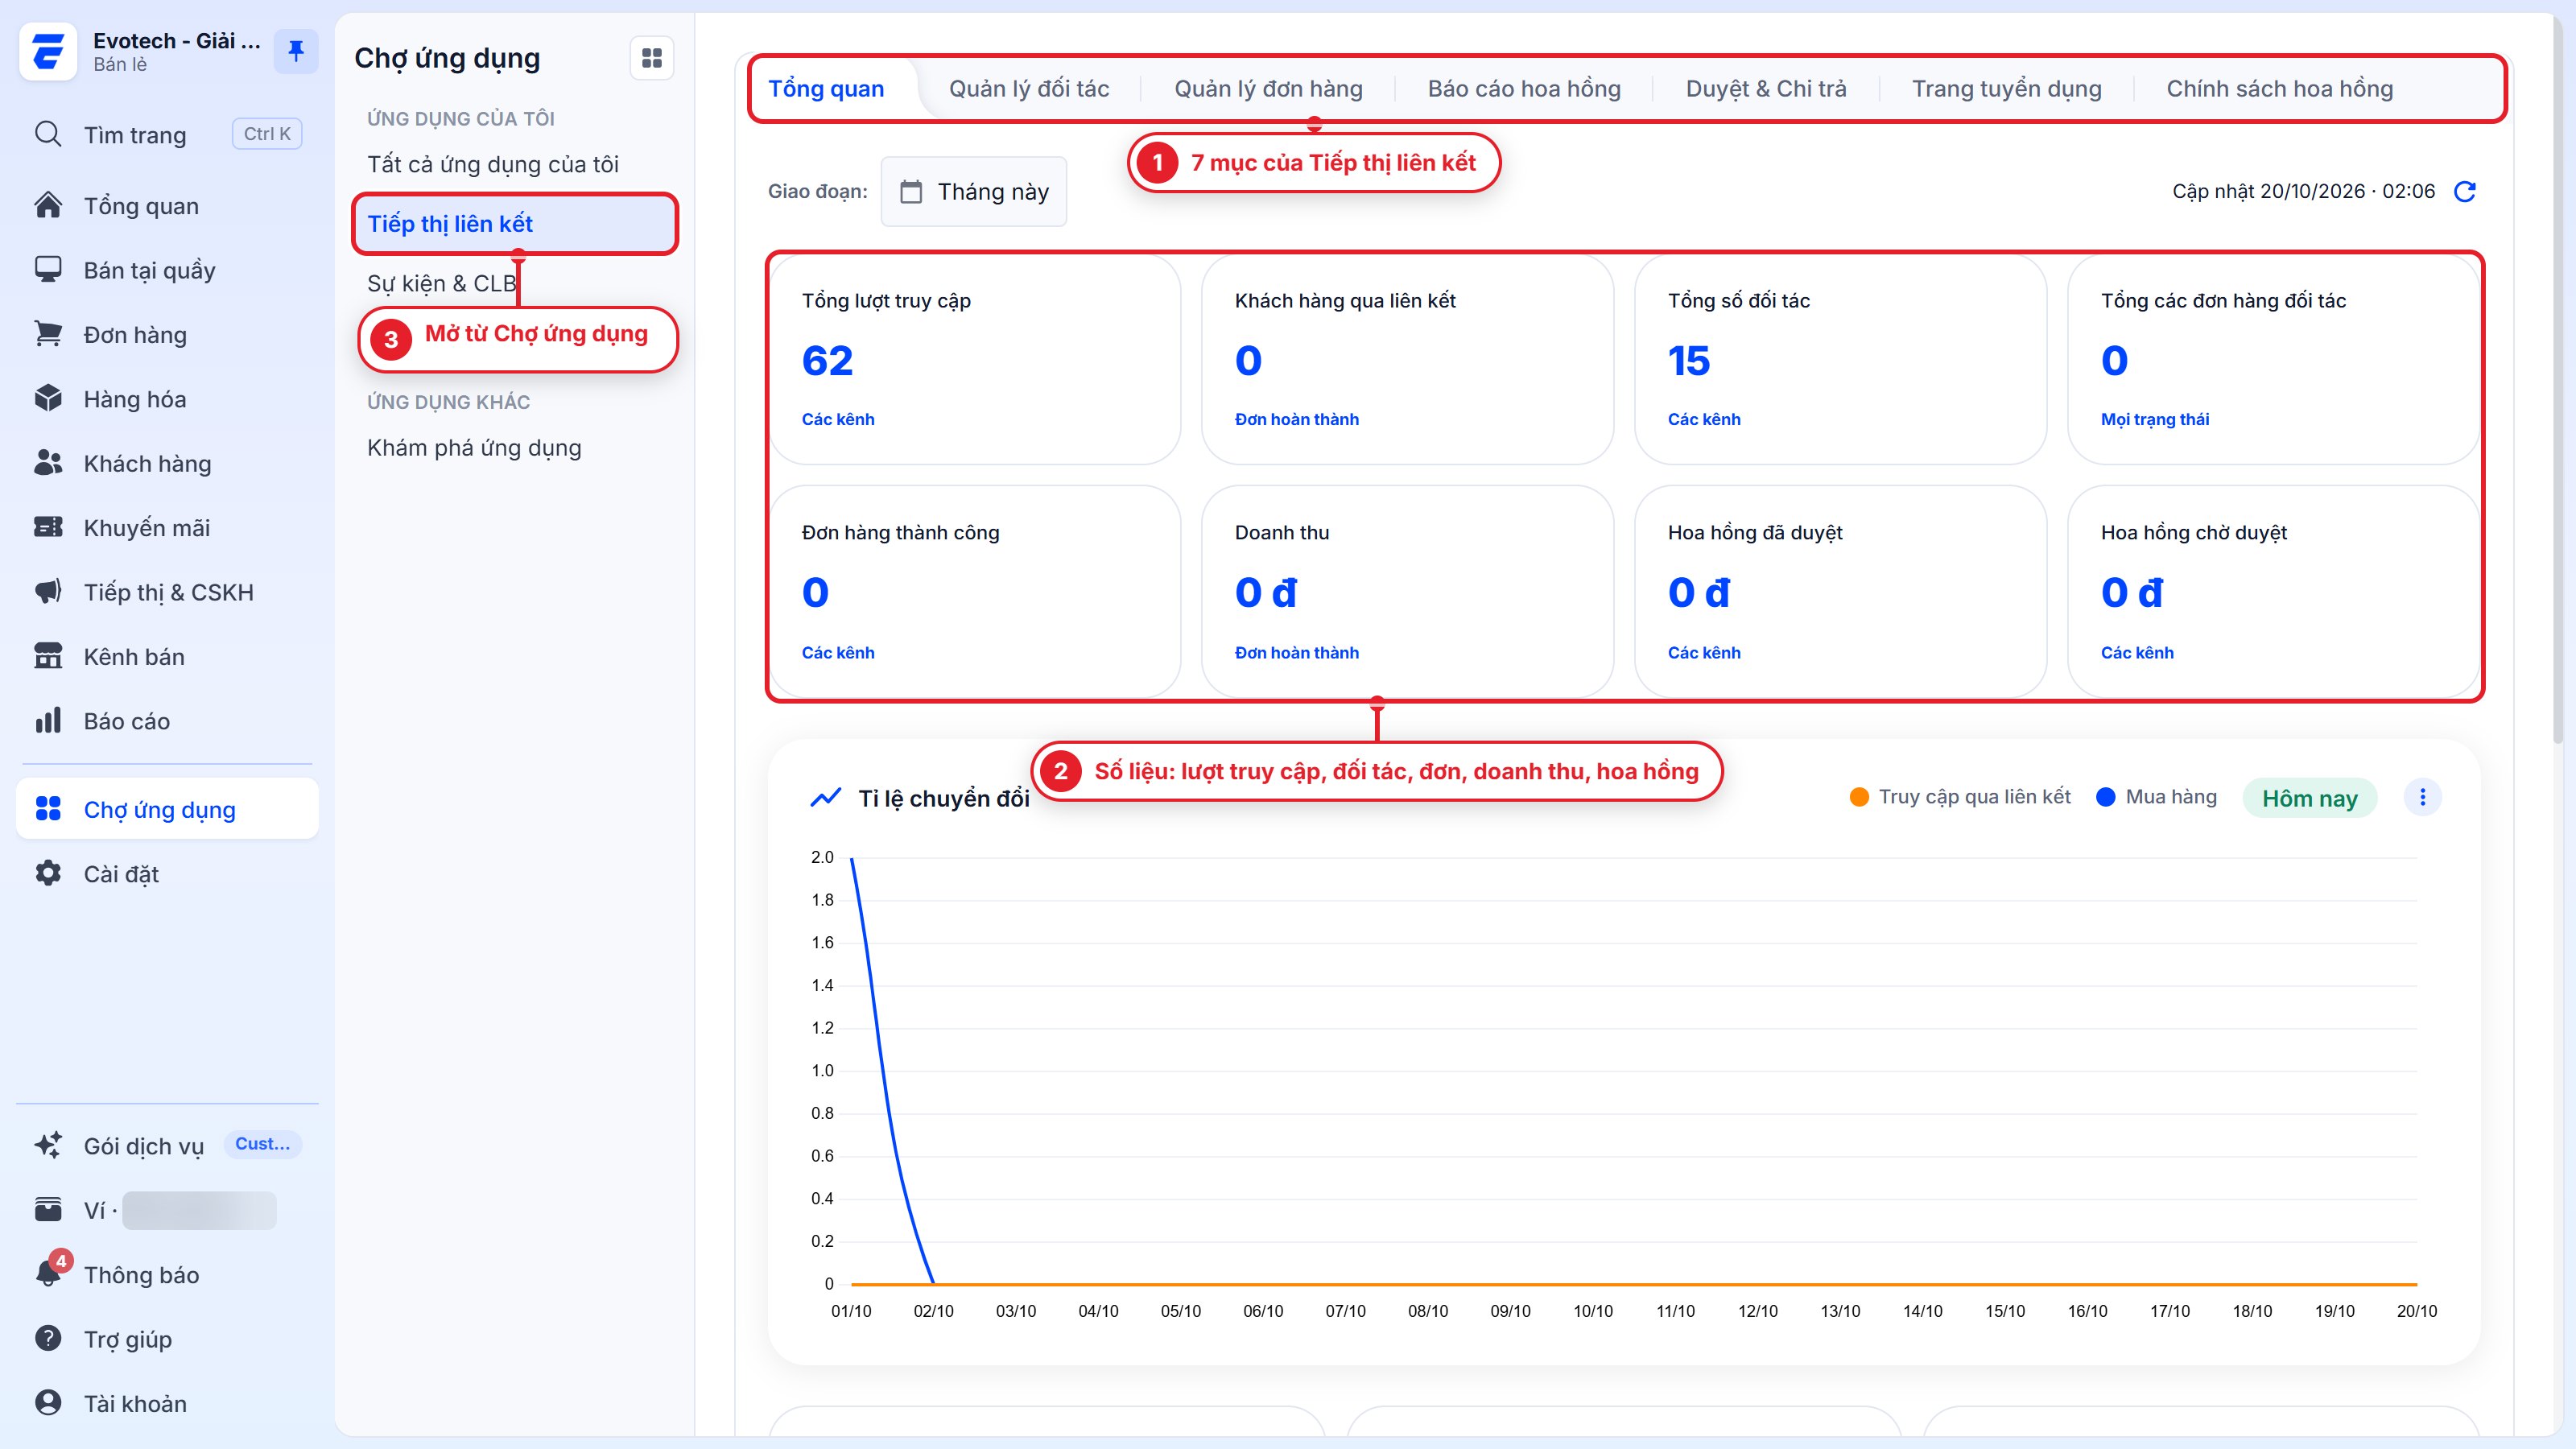
Task: Switch to Quản lý đơn hàng tab
Action: click(1268, 89)
